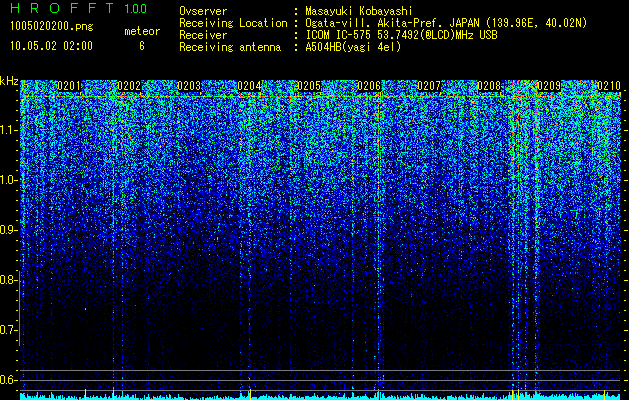
Task: Click the 0203 time marker
Action: (189, 86)
